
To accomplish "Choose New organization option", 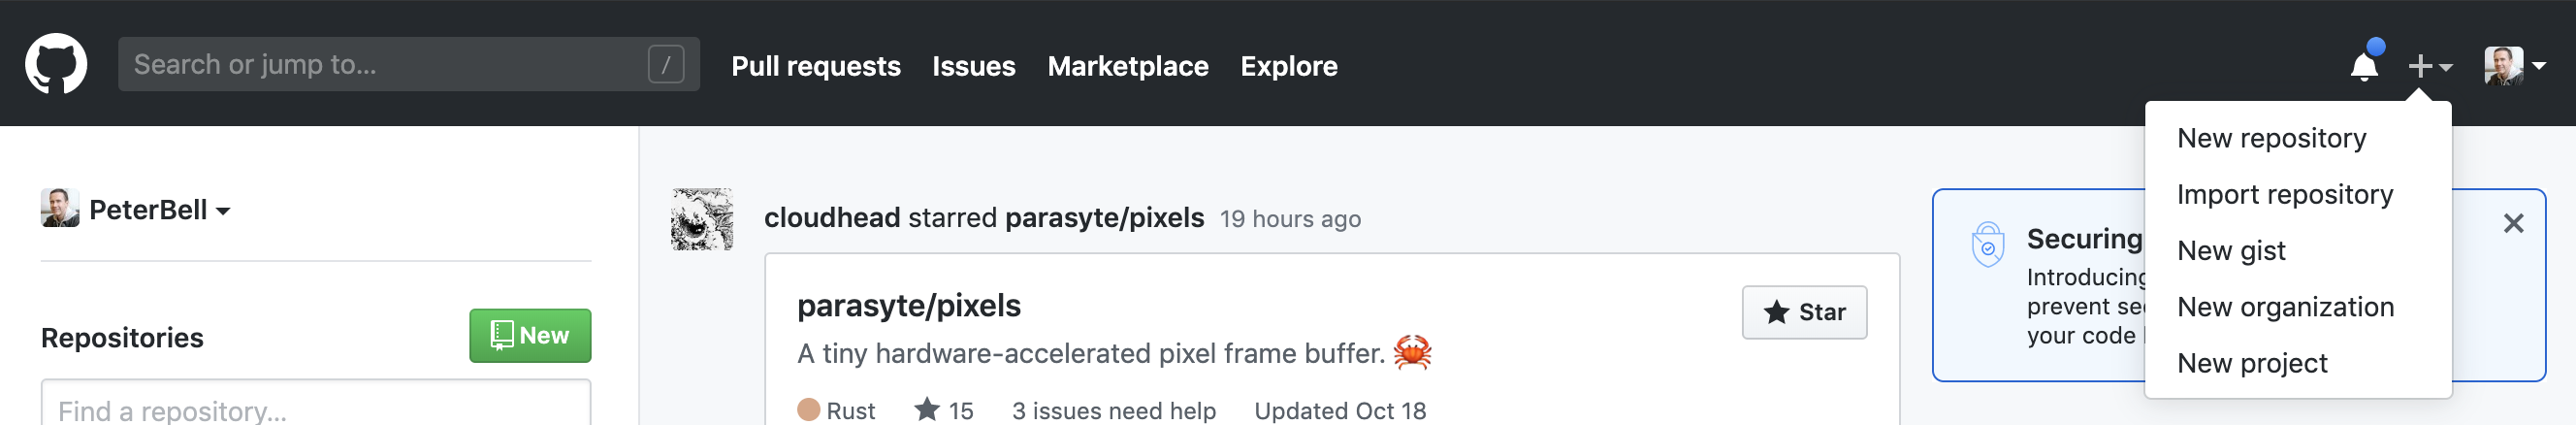I will (2285, 306).
